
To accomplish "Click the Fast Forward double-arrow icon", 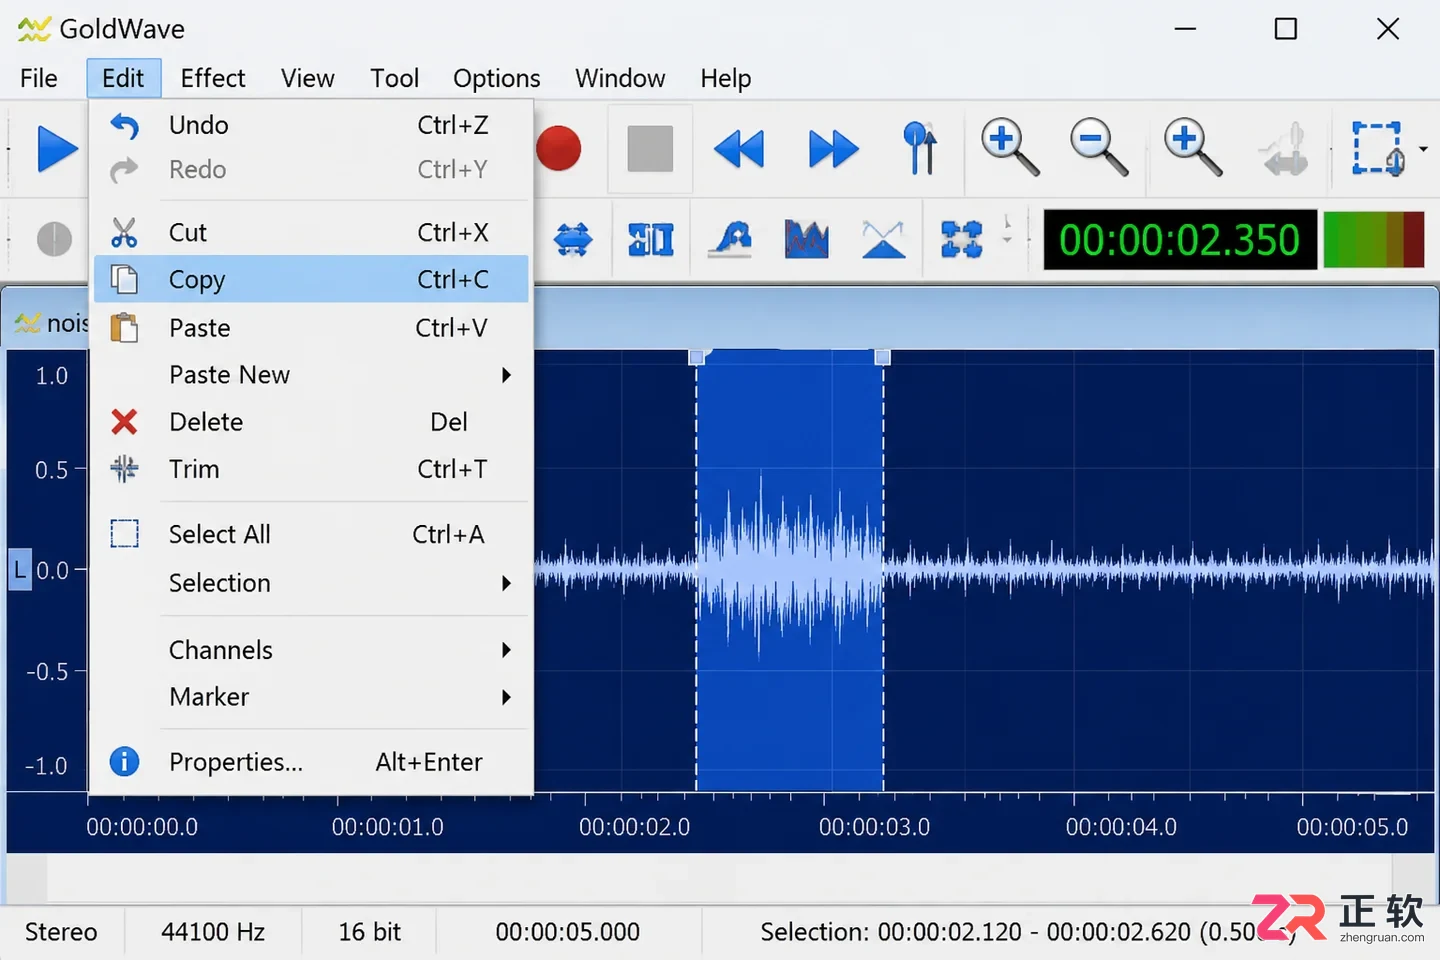I will (833, 149).
